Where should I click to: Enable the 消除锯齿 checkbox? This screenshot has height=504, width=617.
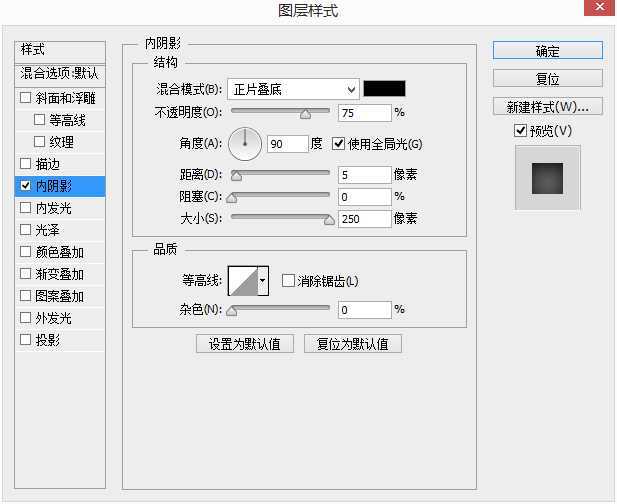point(288,281)
